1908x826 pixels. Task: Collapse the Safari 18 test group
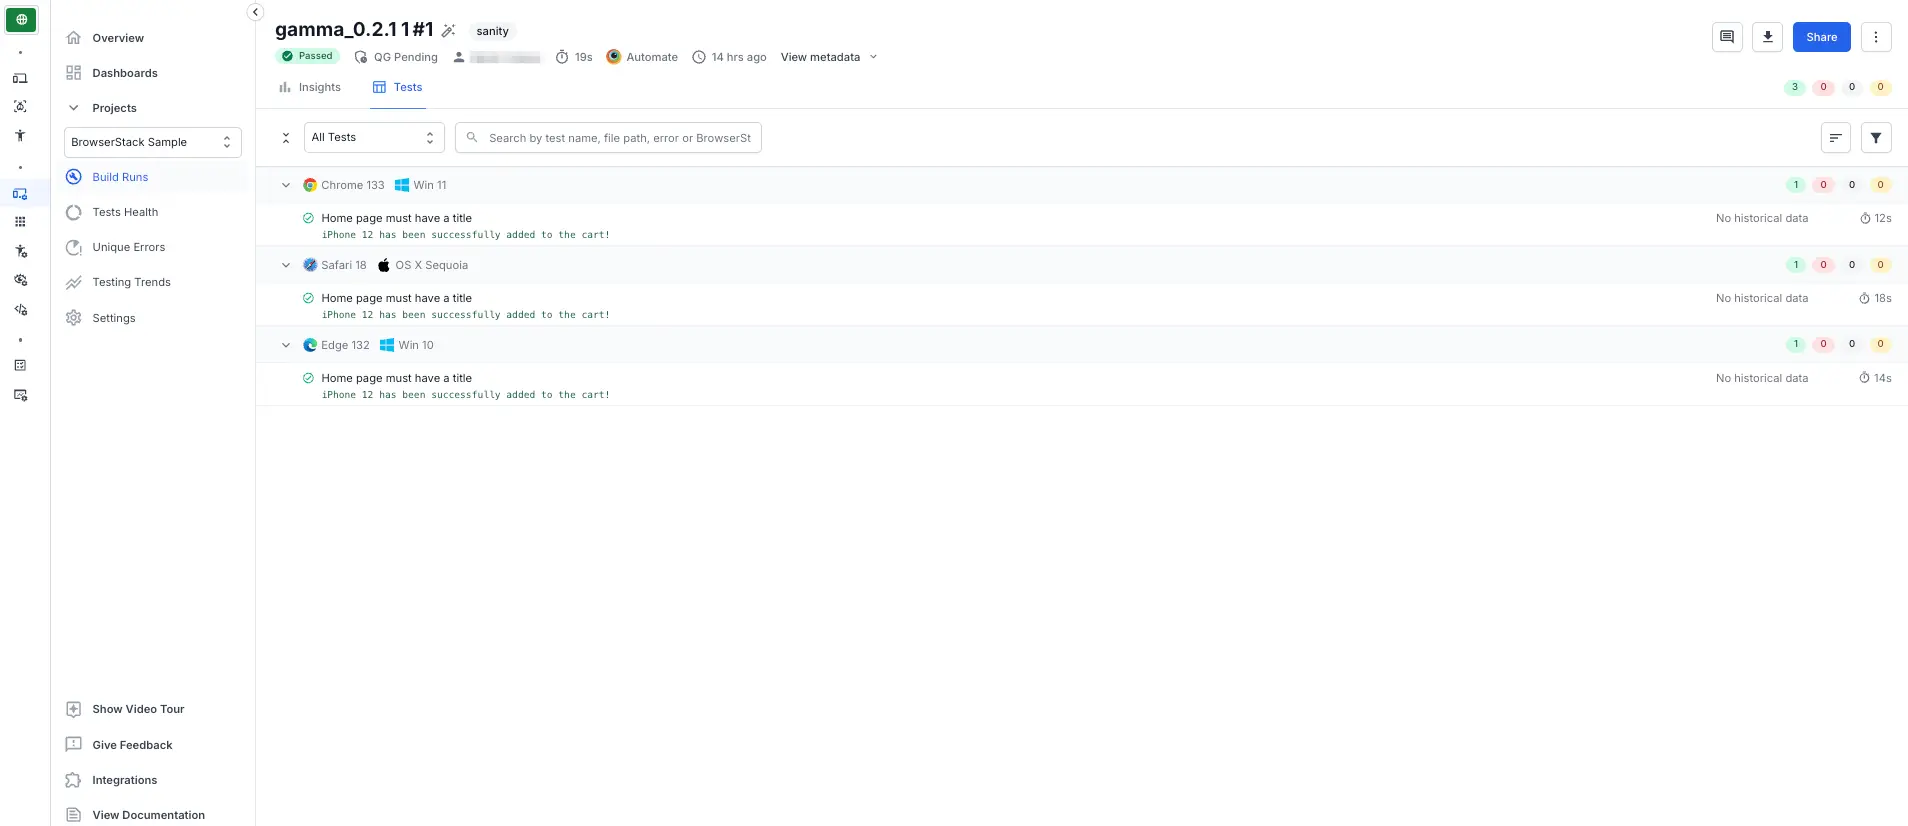(286, 265)
